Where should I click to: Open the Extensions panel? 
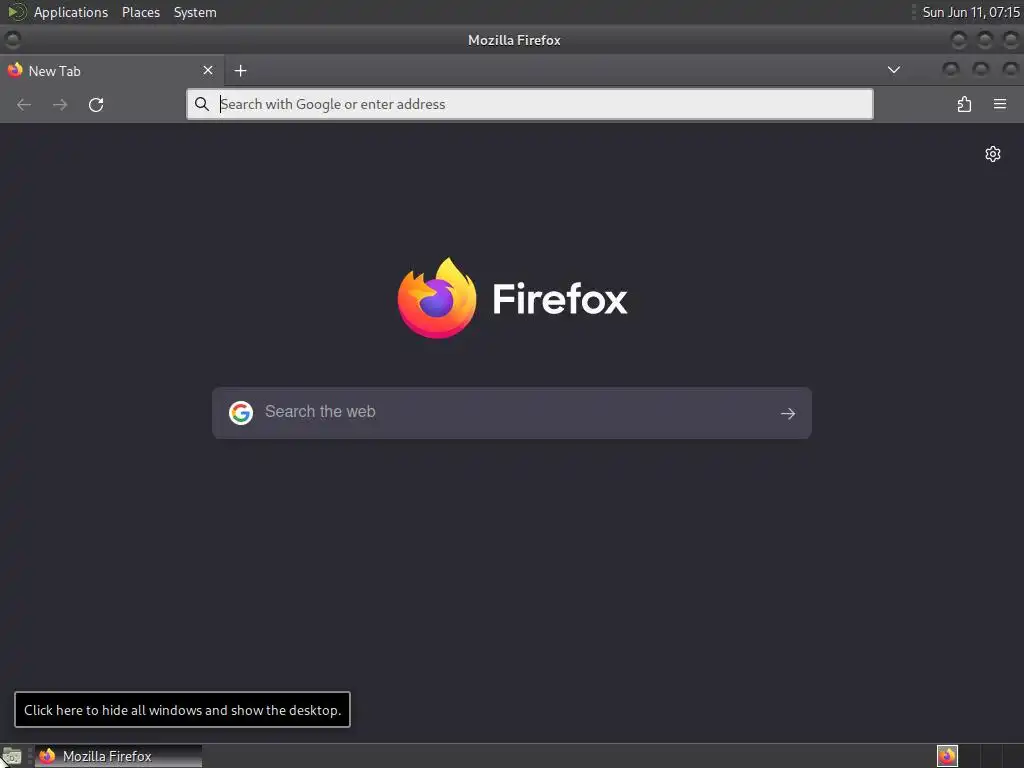pos(964,104)
